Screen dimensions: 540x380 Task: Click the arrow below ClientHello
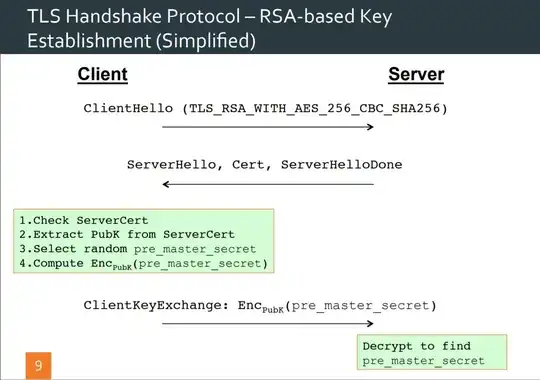268,127
